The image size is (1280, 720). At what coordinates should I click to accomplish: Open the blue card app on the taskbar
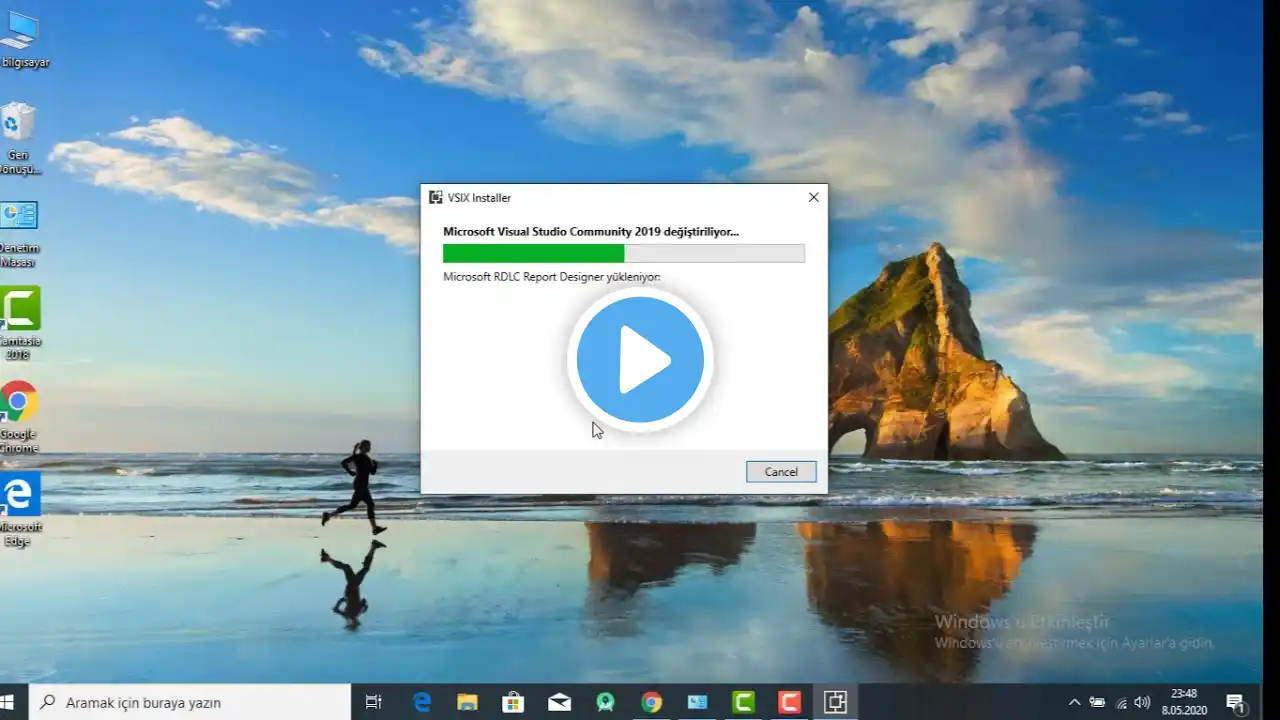coord(697,702)
